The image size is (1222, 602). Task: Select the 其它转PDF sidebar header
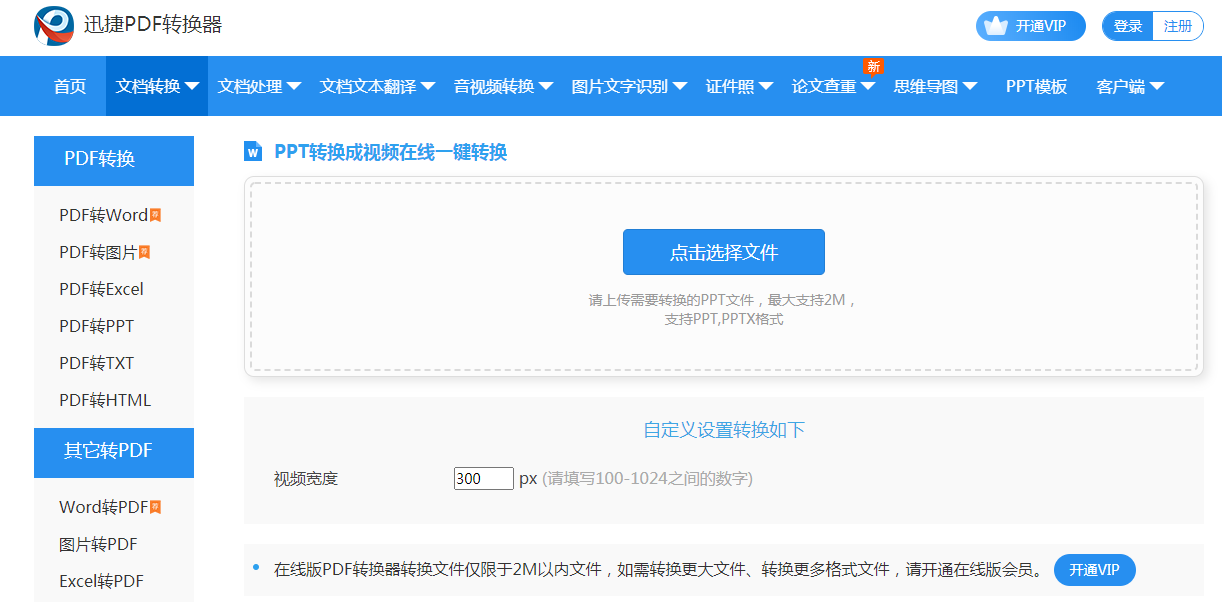coord(114,452)
